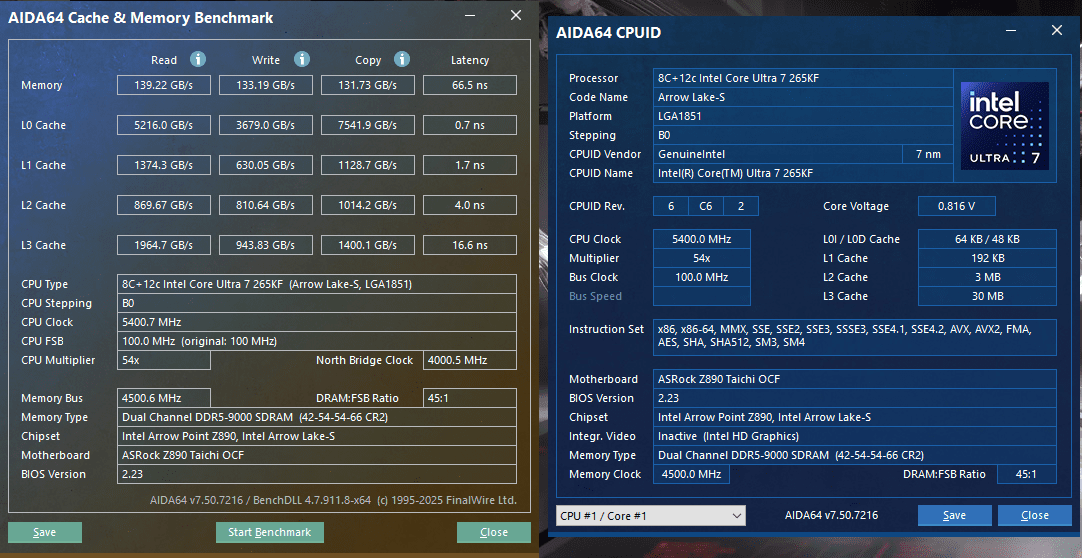Click the Platform value LGA1851

coord(803,117)
